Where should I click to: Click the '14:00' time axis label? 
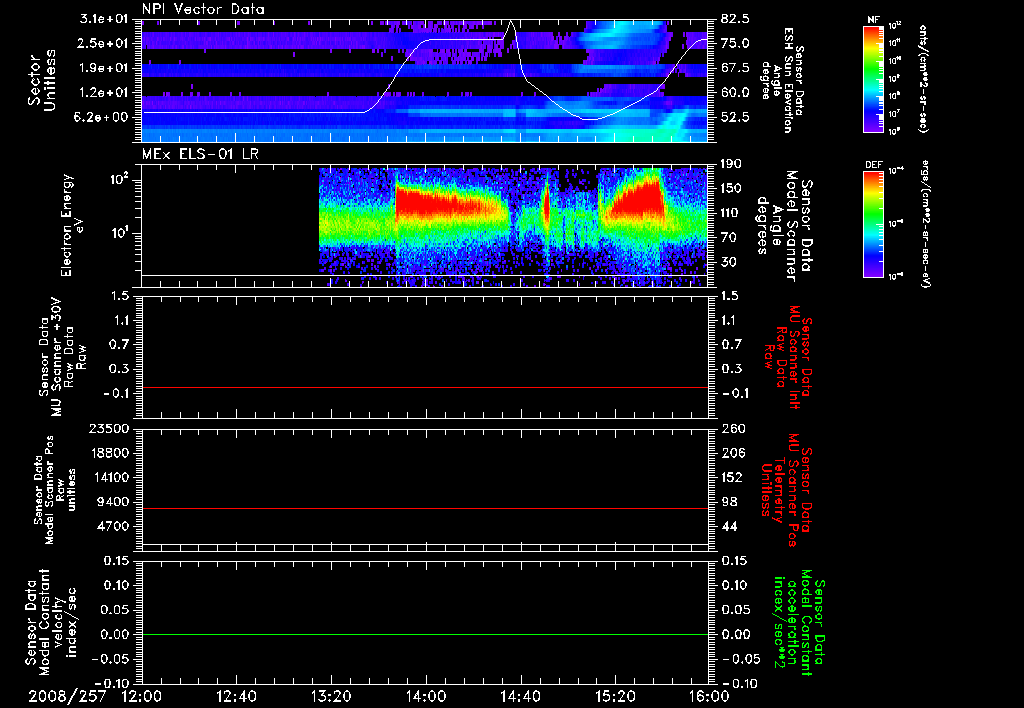tap(426, 696)
